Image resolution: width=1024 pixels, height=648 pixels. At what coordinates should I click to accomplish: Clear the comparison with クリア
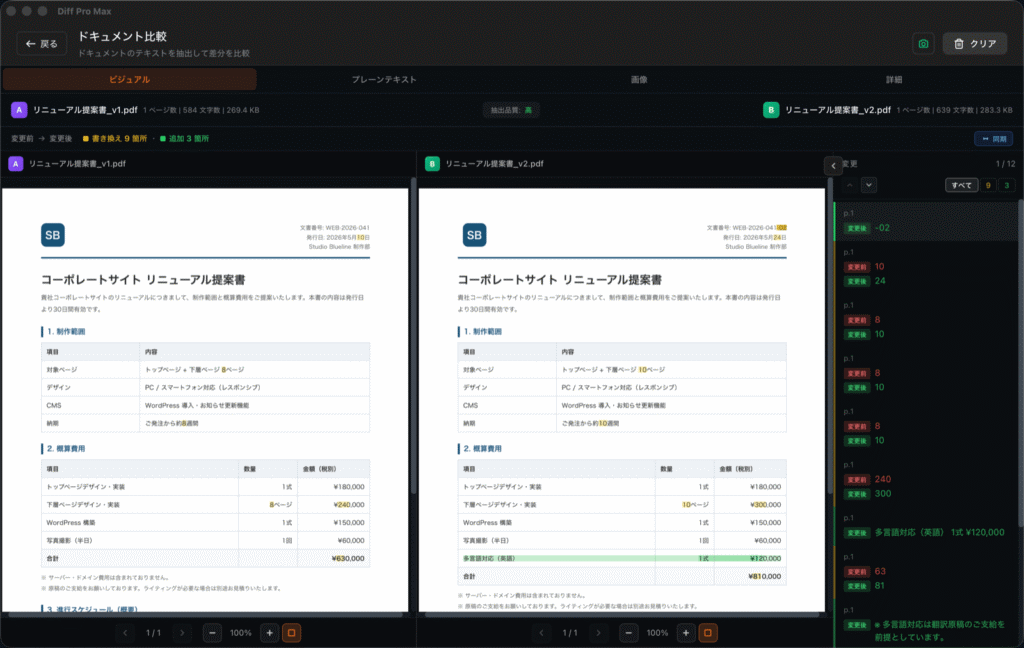point(974,44)
